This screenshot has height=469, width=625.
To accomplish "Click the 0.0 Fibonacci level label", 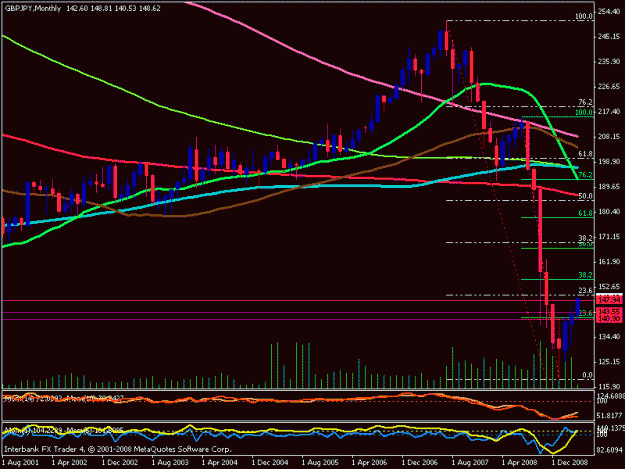I will click(x=588, y=375).
